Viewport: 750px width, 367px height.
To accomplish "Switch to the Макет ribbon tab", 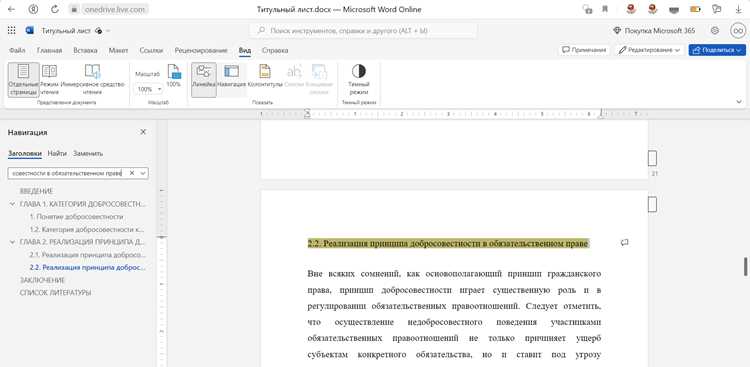I will pos(118,50).
